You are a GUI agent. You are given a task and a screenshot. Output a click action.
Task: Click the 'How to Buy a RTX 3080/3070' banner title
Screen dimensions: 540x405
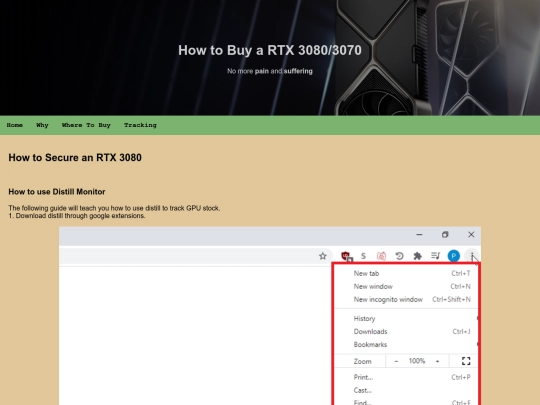(270, 50)
